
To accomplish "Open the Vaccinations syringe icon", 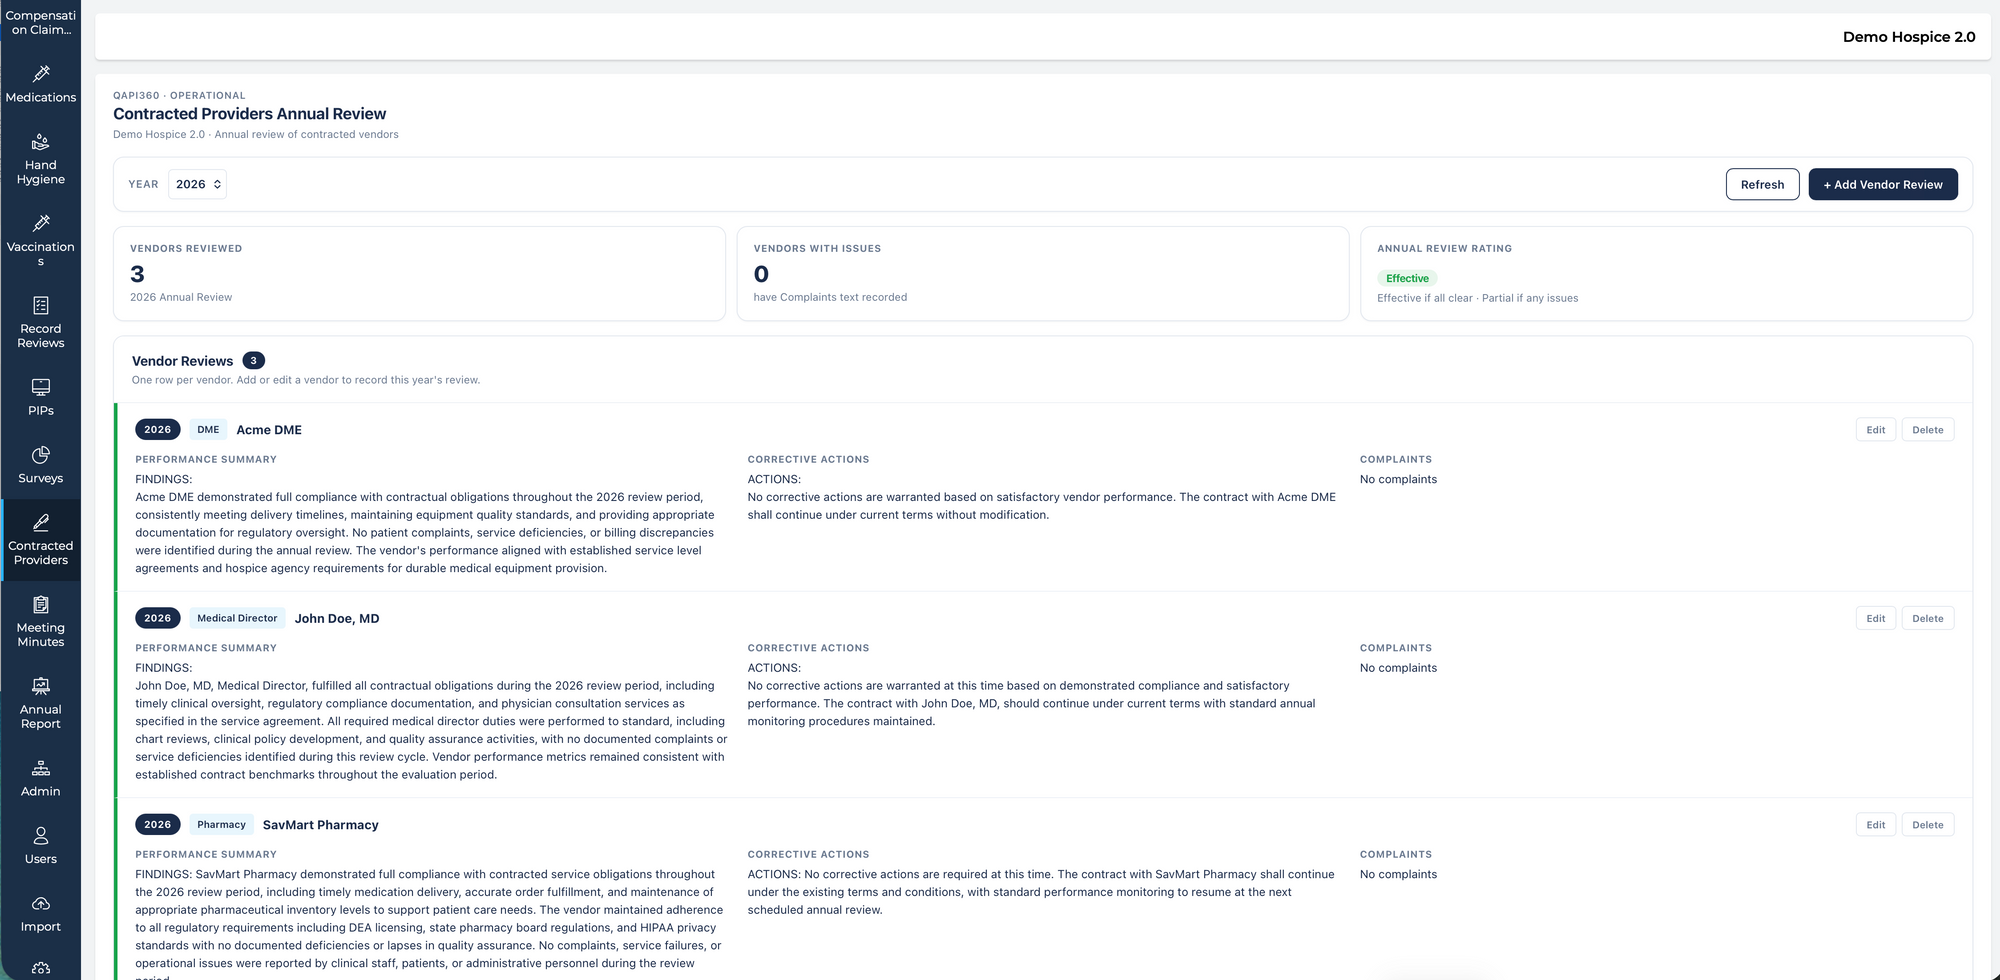I will (x=41, y=223).
